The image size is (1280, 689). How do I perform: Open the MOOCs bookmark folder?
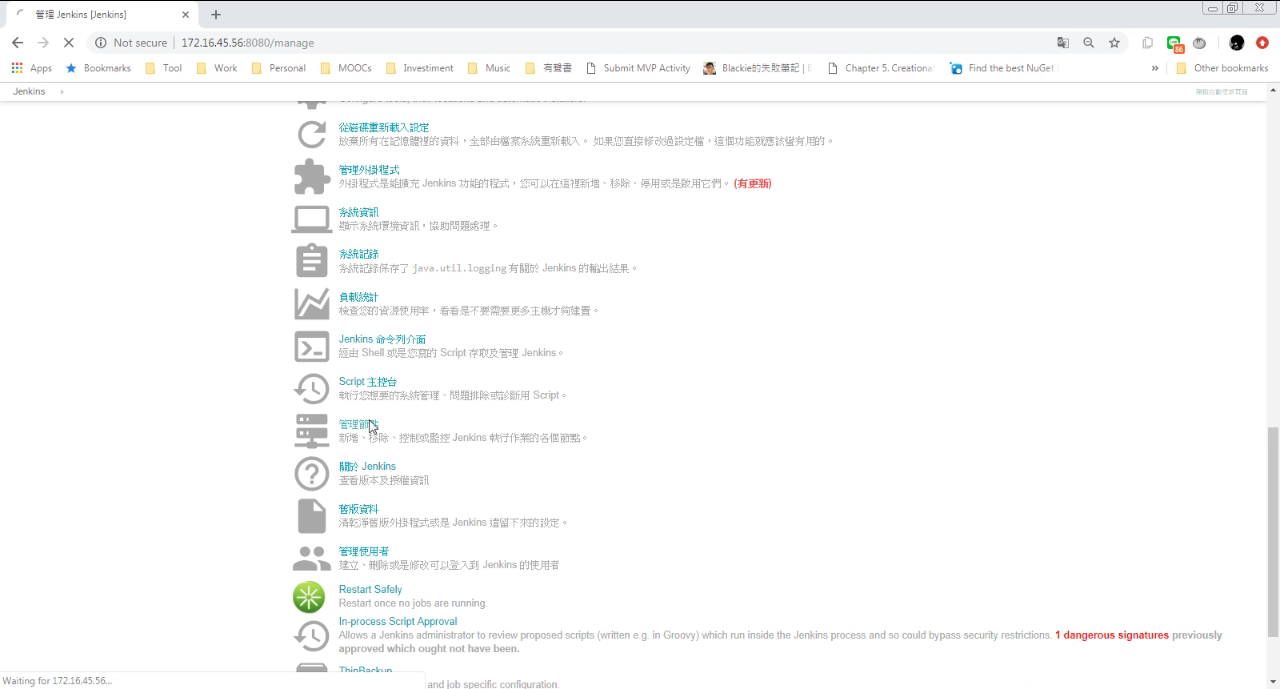(x=346, y=68)
